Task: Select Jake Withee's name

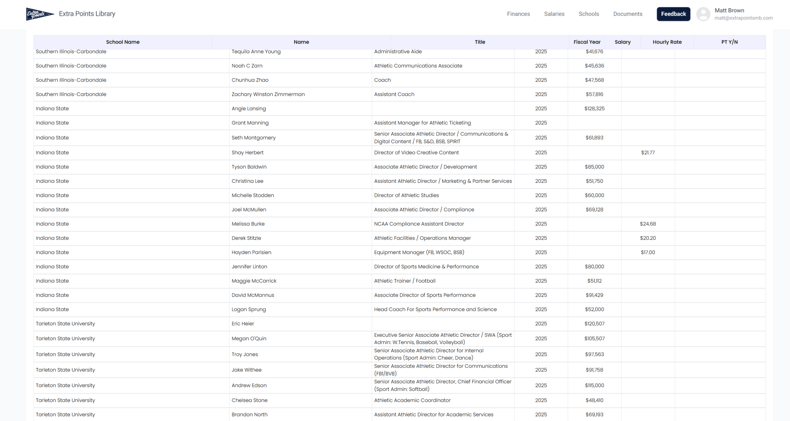Action: (246, 370)
